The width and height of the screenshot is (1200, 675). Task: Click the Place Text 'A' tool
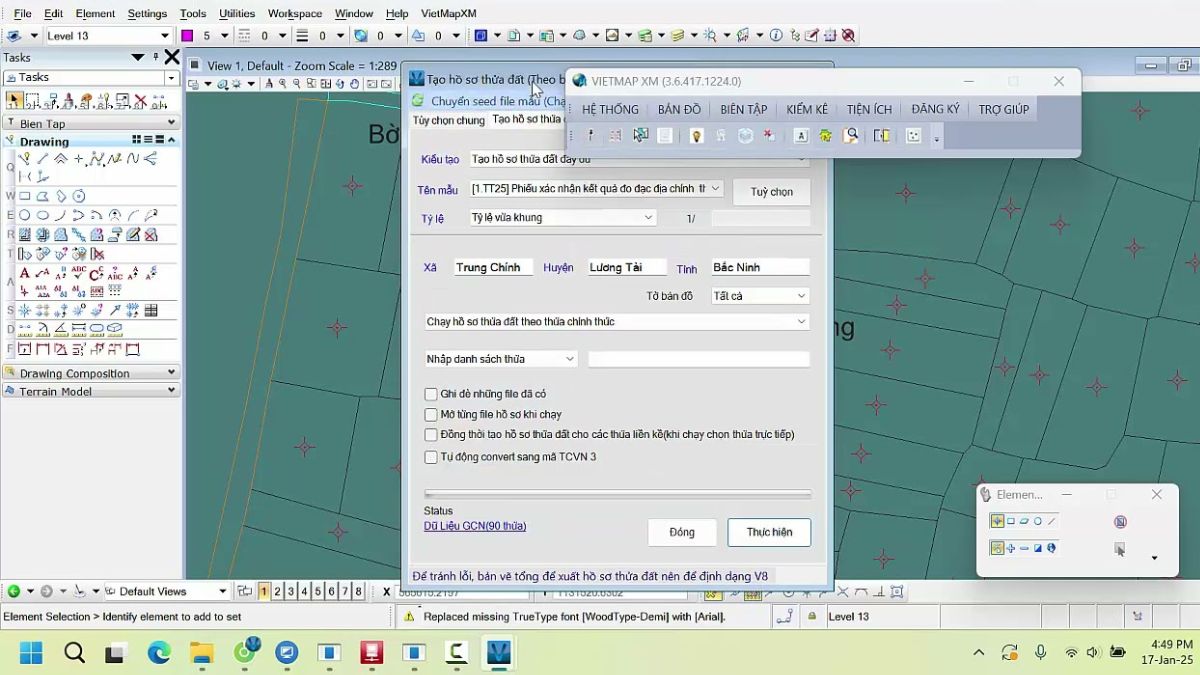click(24, 273)
